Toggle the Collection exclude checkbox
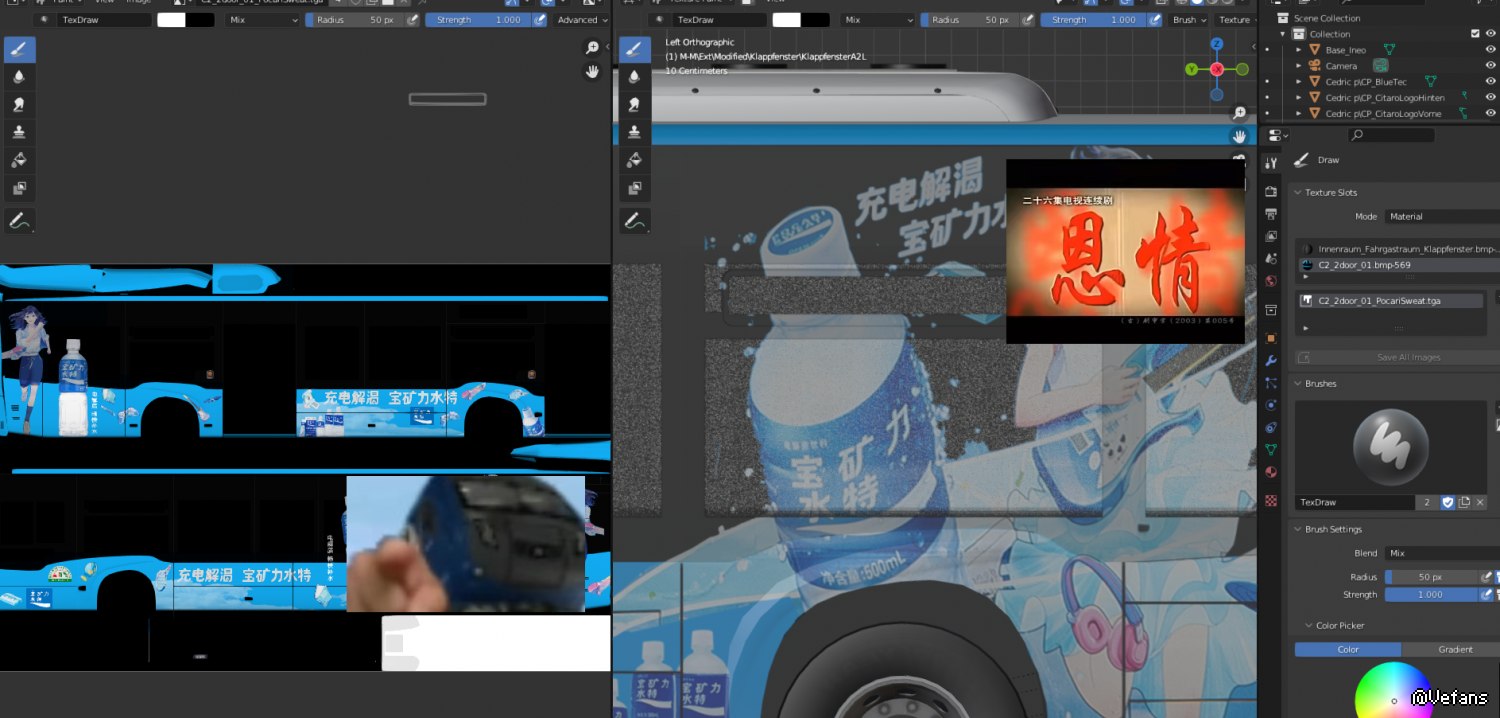 point(1475,34)
